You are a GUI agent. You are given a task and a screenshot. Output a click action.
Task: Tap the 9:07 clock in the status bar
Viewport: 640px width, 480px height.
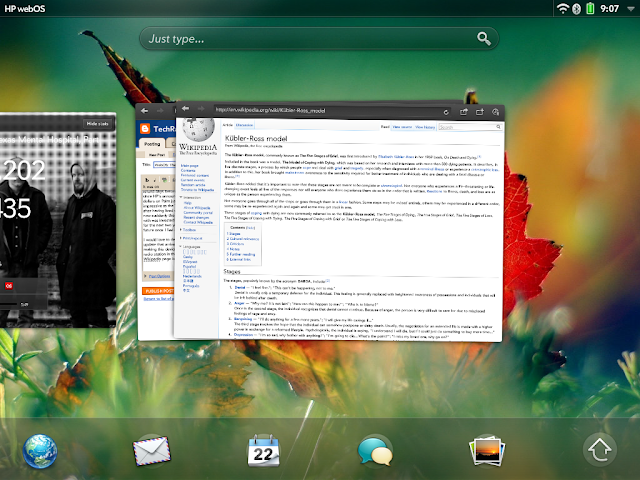(x=609, y=9)
